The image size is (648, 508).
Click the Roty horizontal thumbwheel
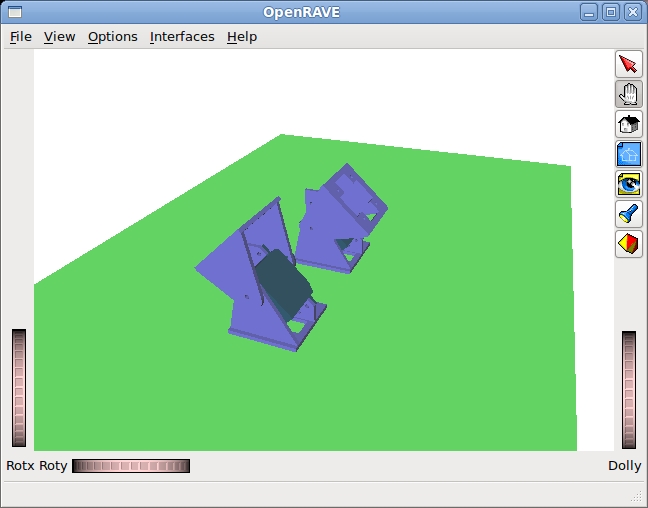pyautogui.click(x=131, y=466)
